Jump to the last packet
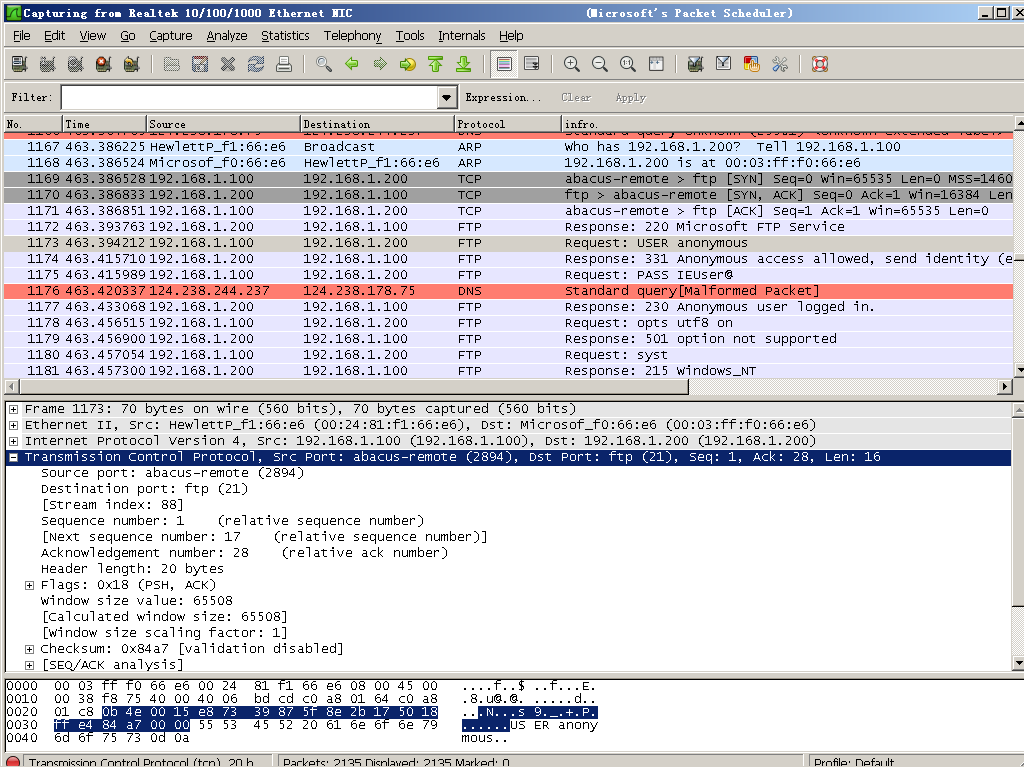Image resolution: width=1024 pixels, height=768 pixels. pos(464,64)
